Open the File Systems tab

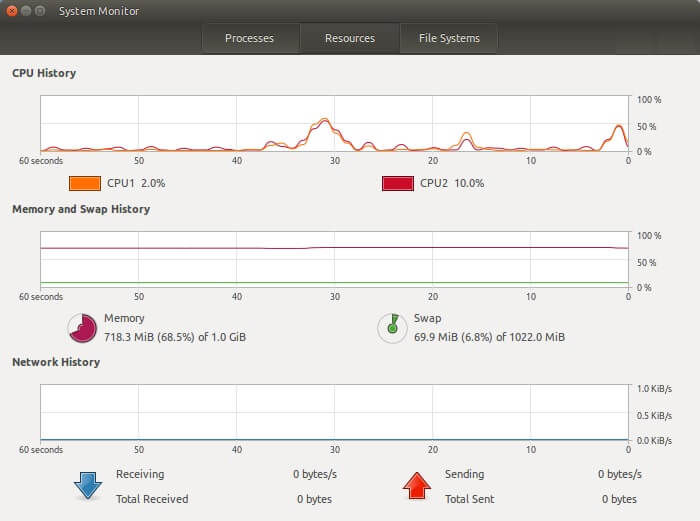pos(449,38)
